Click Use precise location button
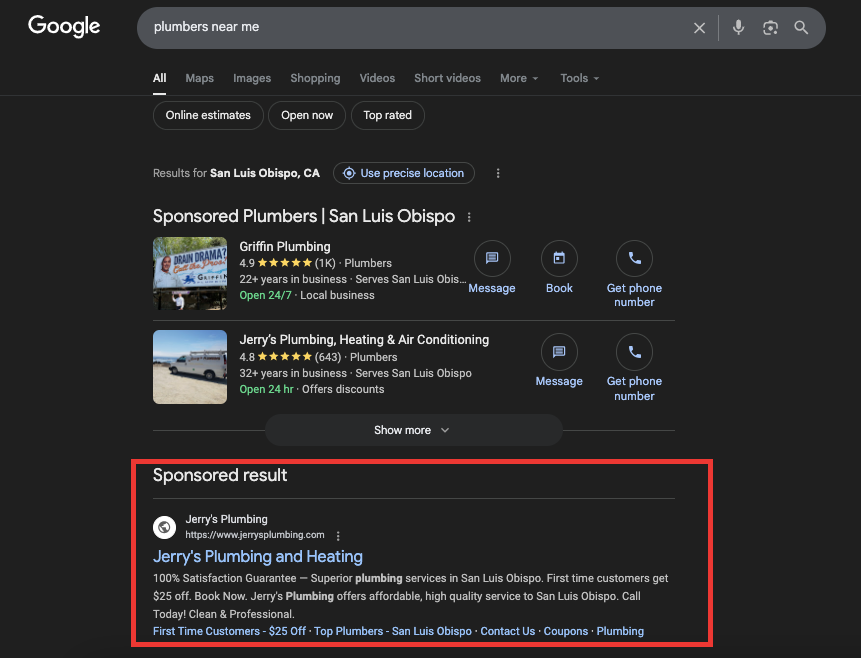 [x=404, y=173]
